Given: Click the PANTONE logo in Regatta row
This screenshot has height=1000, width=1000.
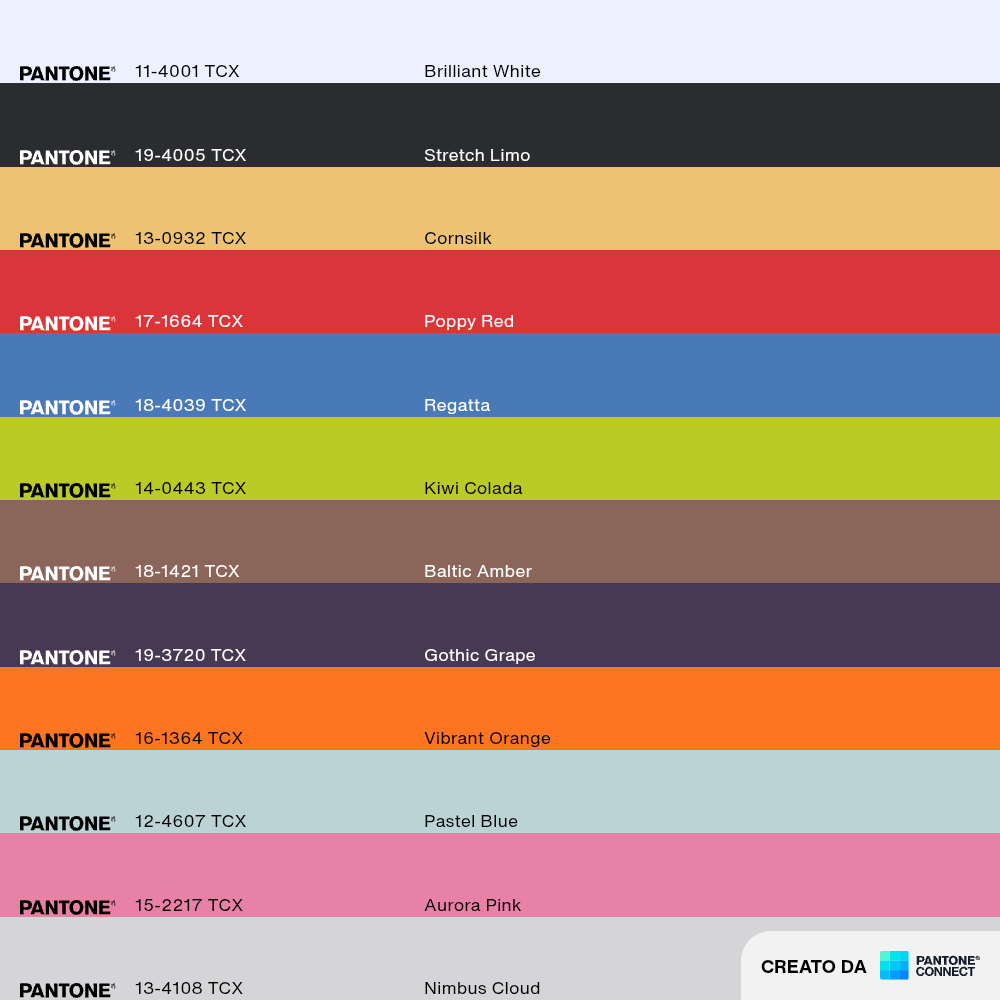Looking at the screenshot, I should pos(67,408).
